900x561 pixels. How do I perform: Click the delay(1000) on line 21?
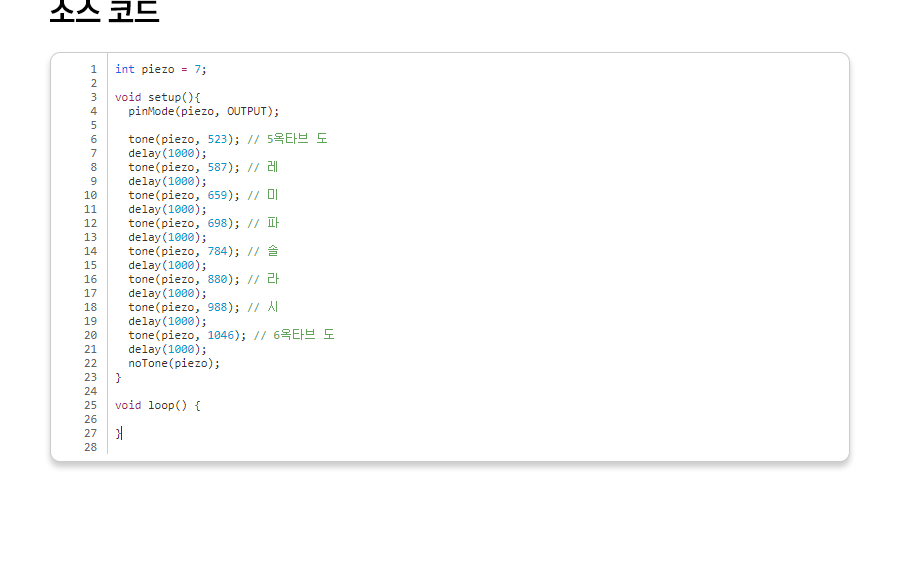pos(167,349)
